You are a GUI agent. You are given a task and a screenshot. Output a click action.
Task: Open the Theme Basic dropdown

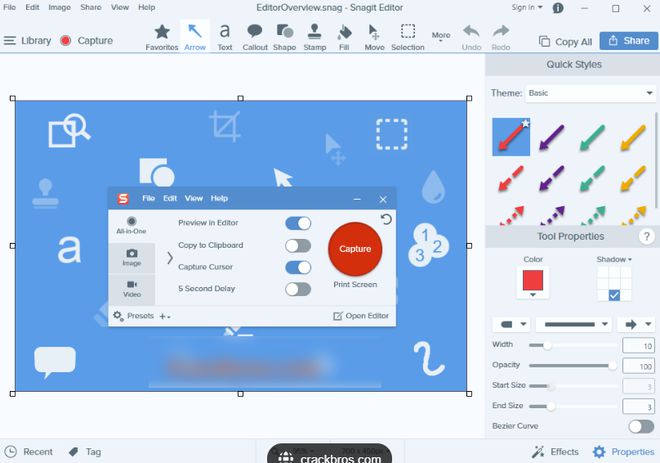[x=591, y=93]
